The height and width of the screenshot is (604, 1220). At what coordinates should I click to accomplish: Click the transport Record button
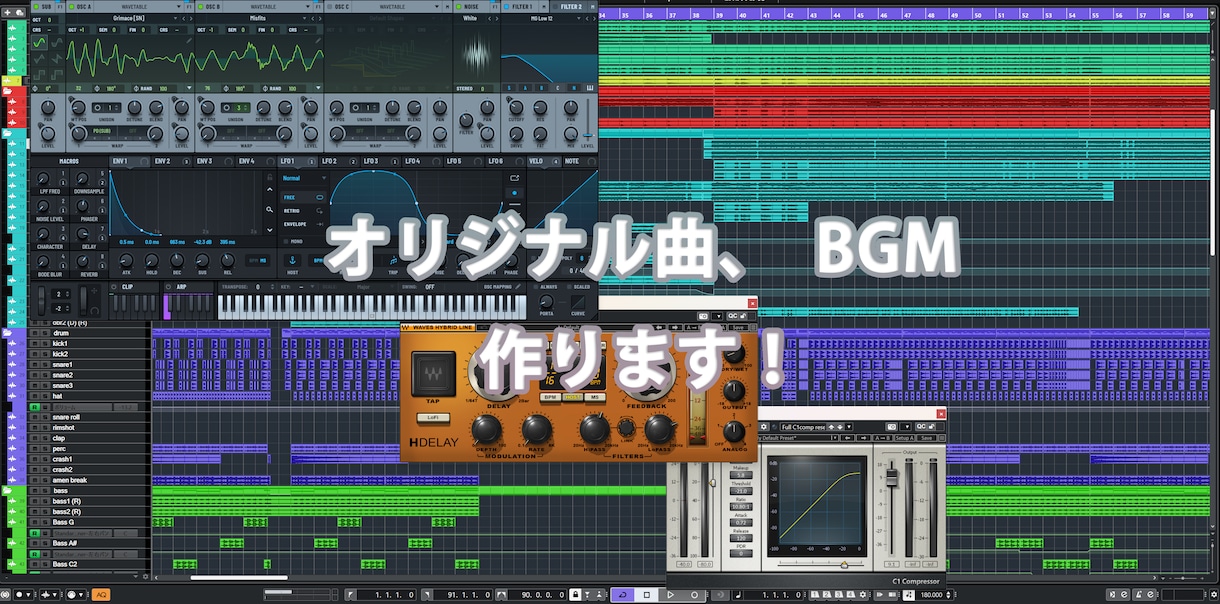coord(694,594)
